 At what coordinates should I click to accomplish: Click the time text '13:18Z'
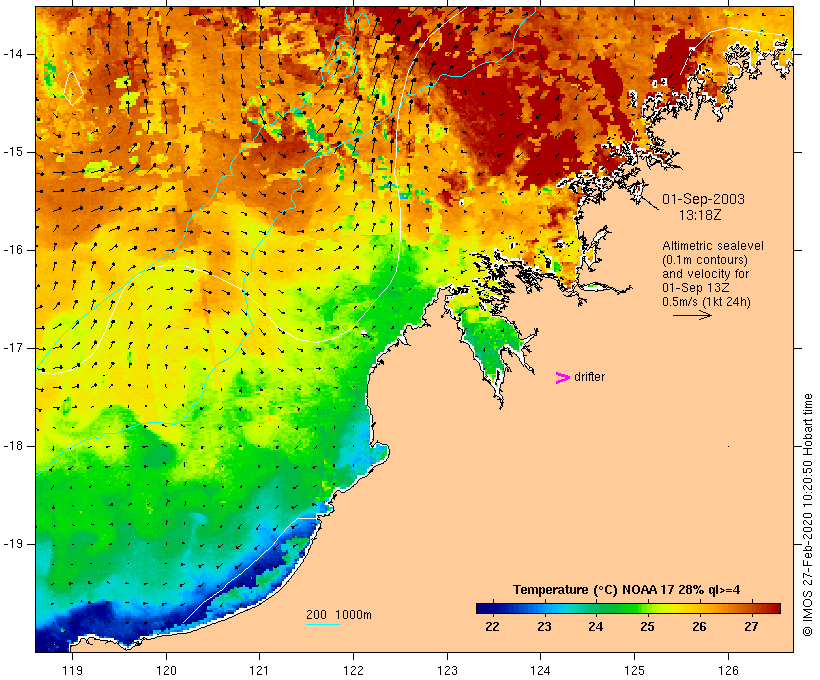coord(700,215)
